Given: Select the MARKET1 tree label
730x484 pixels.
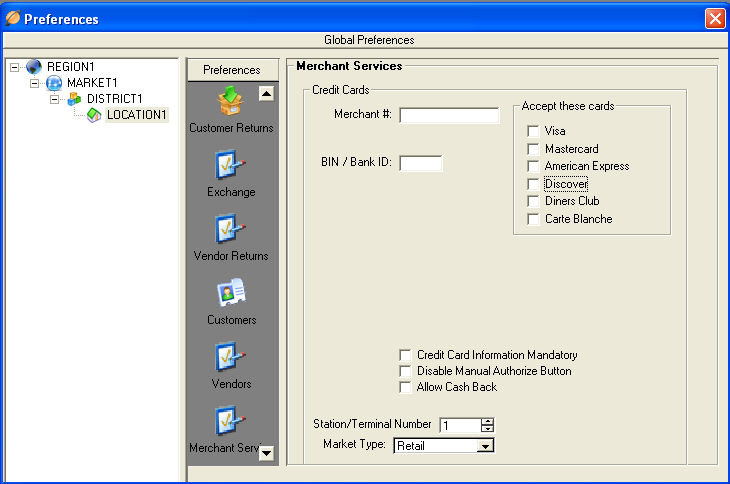Looking at the screenshot, I should point(92,83).
